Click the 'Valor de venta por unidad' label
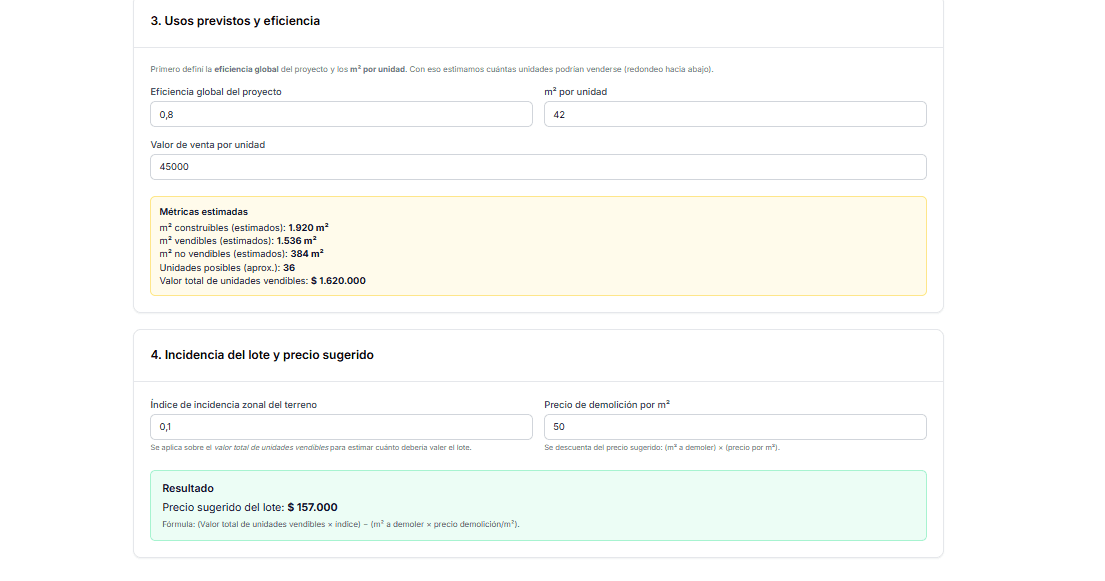The image size is (1105, 581). coord(207,145)
